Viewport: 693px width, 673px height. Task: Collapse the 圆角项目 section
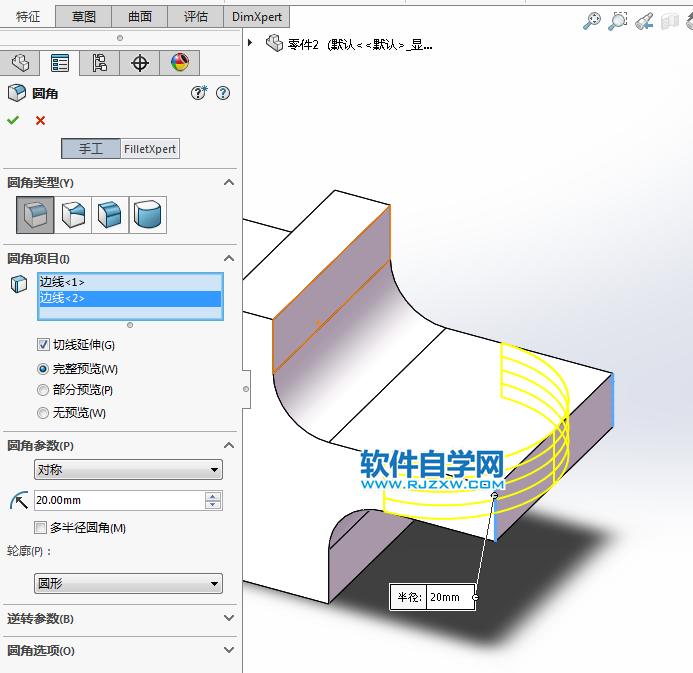pos(229,258)
